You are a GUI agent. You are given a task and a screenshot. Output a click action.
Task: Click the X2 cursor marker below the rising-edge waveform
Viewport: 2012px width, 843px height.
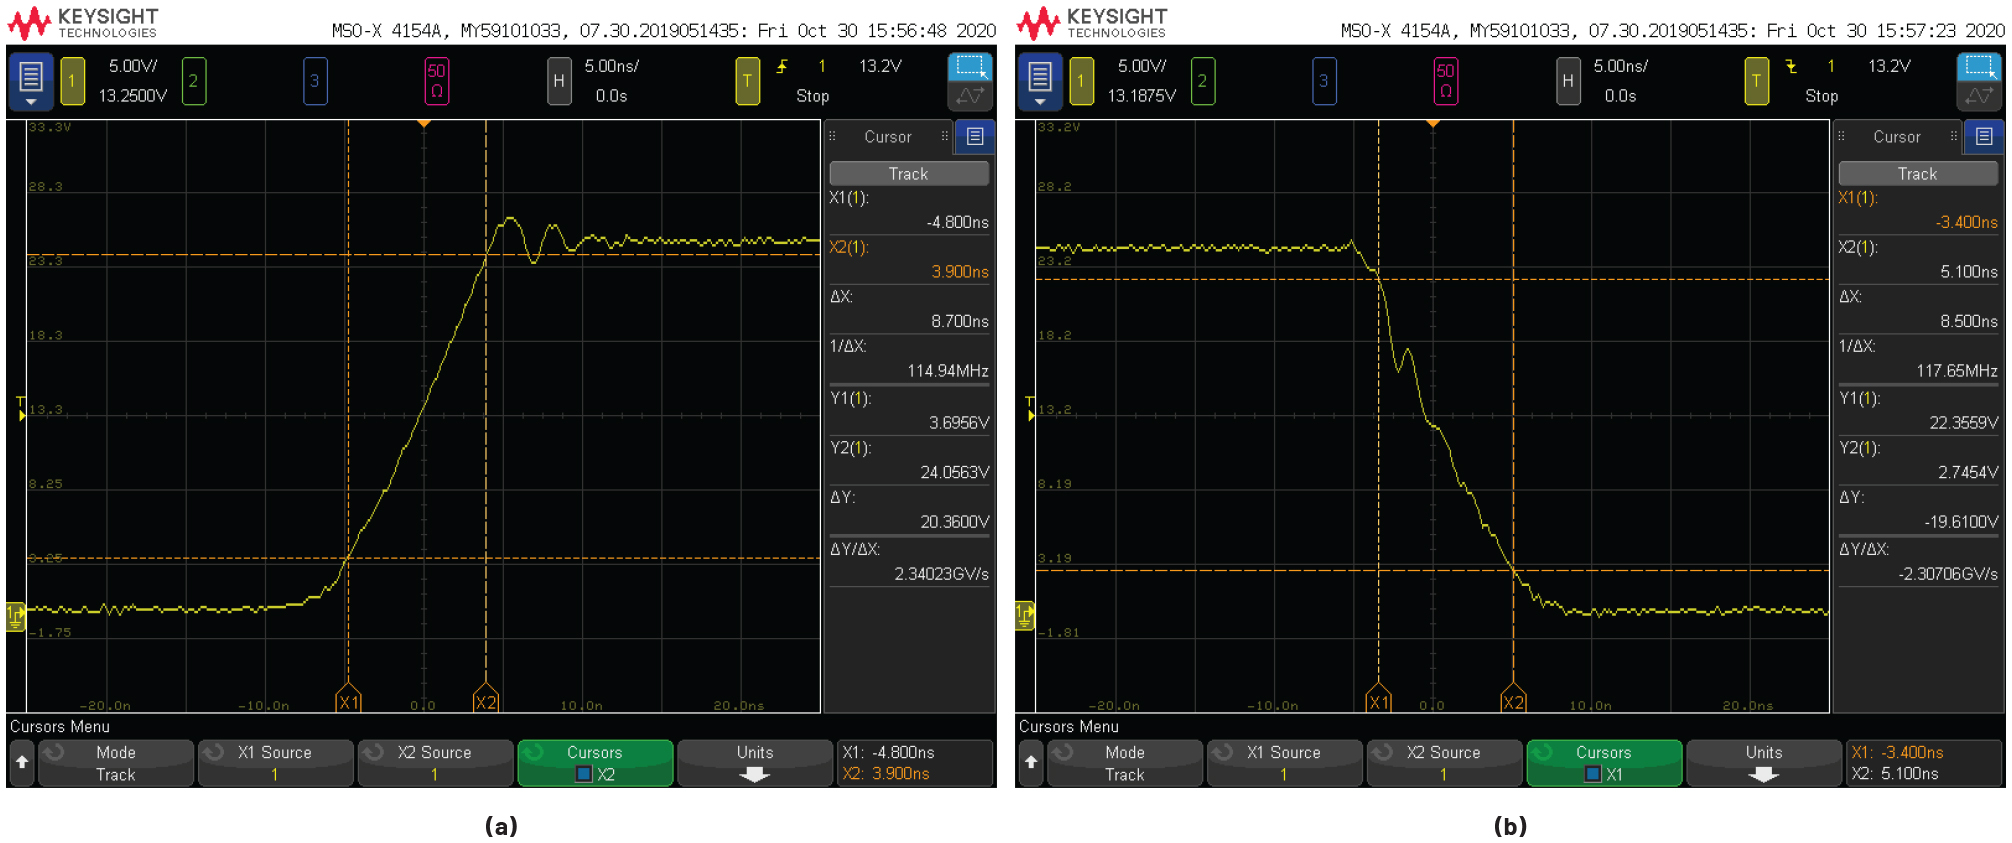(486, 702)
